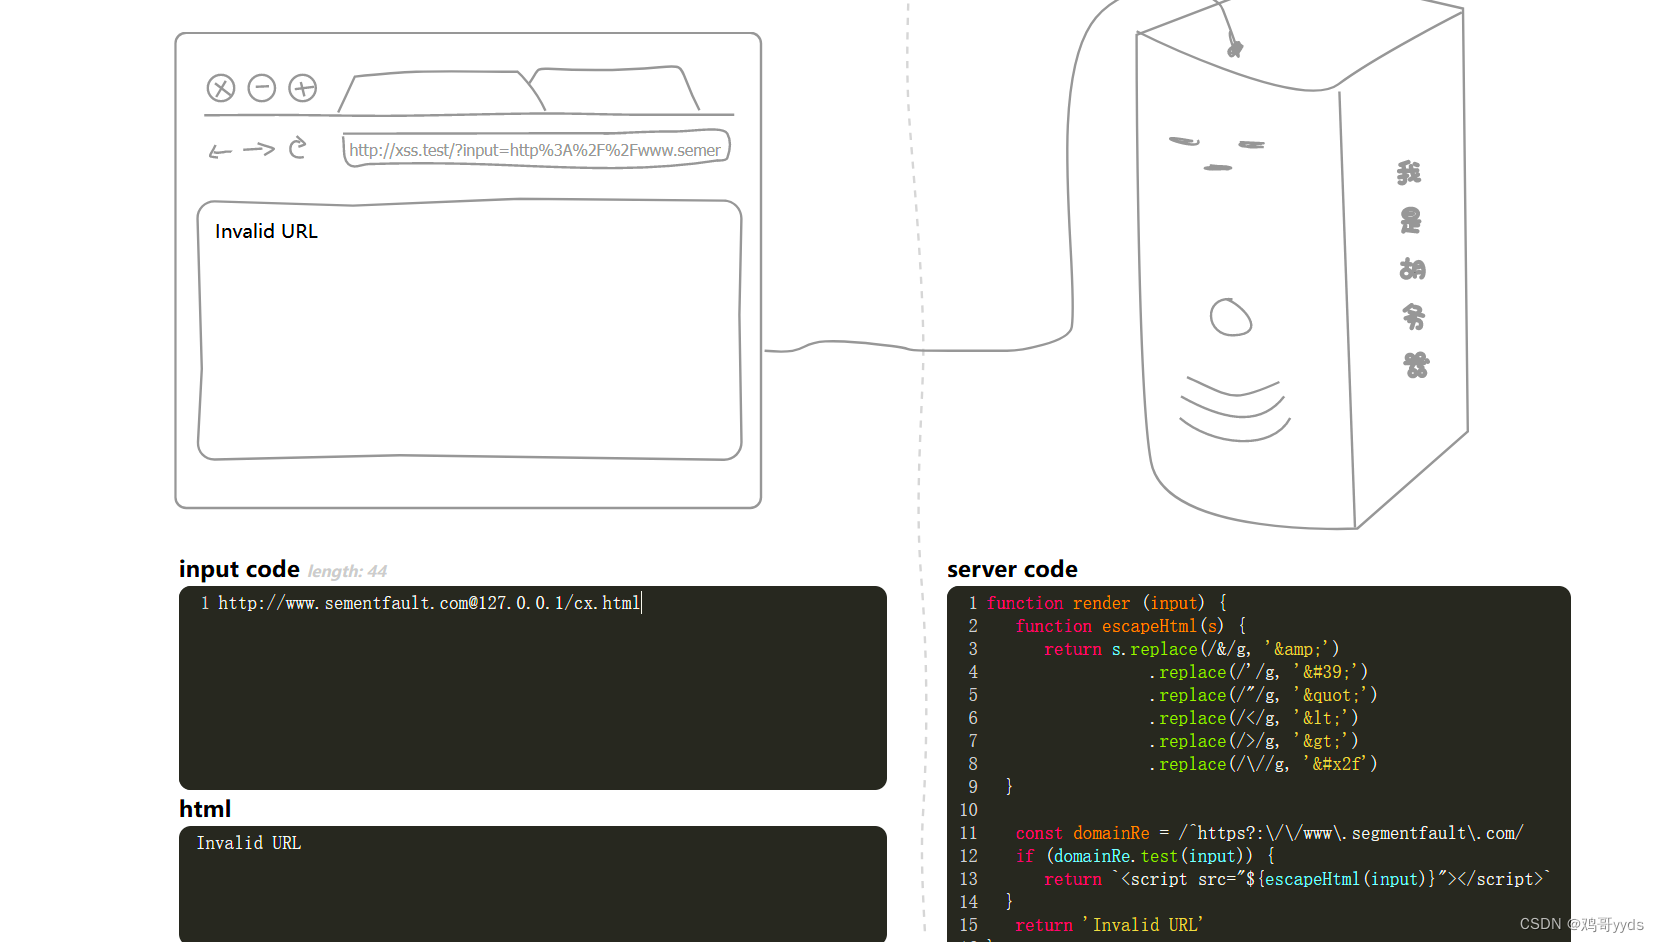Click the X circle icon in sketch browser

221,88
